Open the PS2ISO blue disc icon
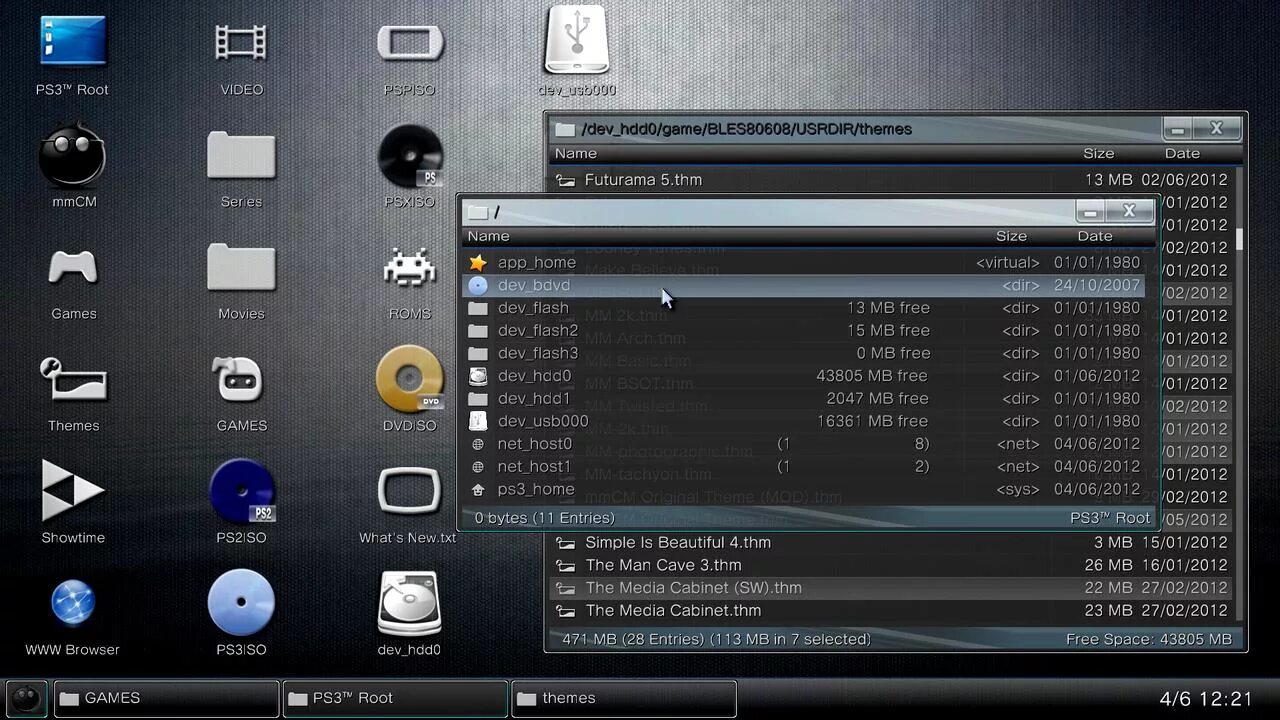Image resolution: width=1280 pixels, height=720 pixels. [x=241, y=491]
